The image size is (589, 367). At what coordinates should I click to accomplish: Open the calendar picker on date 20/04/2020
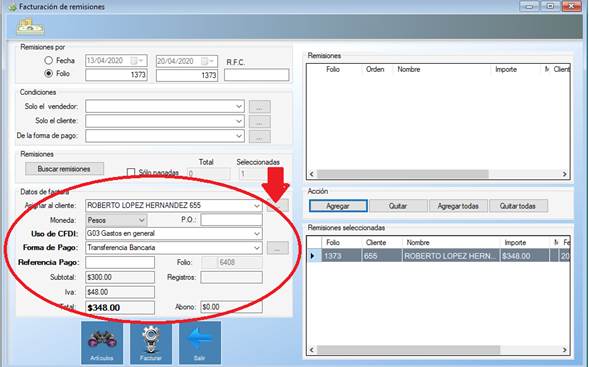[x=208, y=61]
